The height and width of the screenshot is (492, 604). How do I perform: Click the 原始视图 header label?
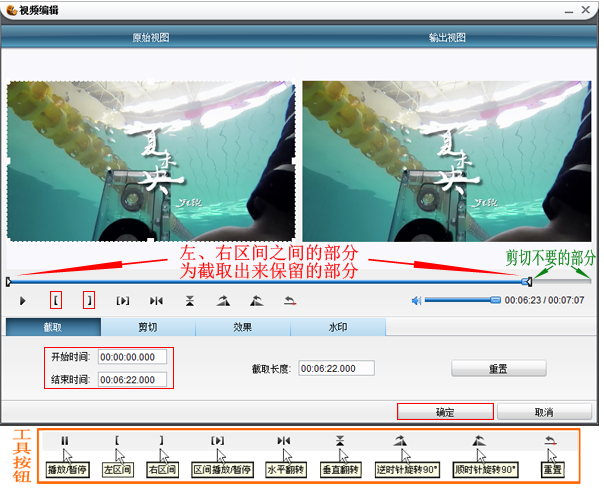pyautogui.click(x=151, y=37)
